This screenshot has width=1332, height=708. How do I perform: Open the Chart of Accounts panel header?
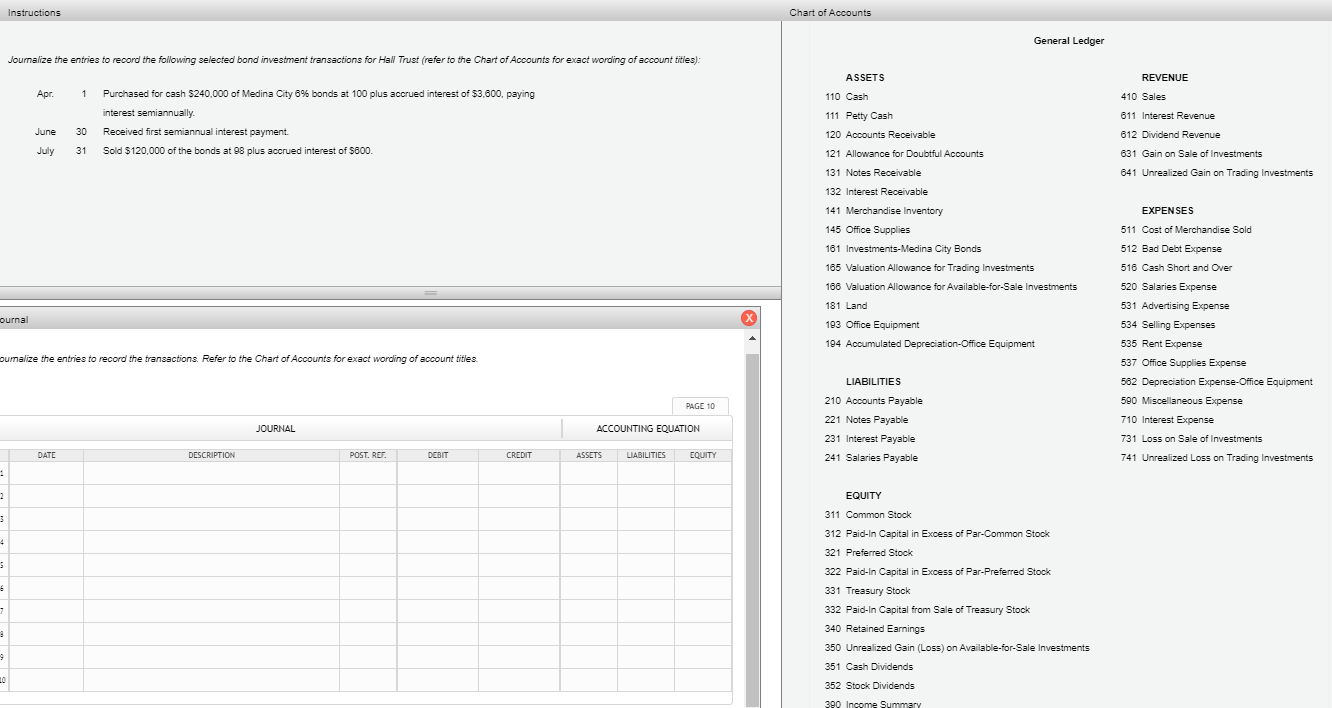(x=1057, y=12)
